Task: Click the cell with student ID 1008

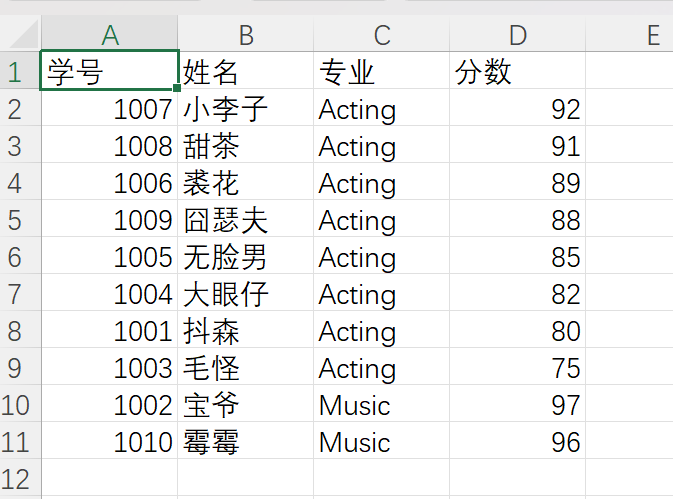Action: click(110, 147)
